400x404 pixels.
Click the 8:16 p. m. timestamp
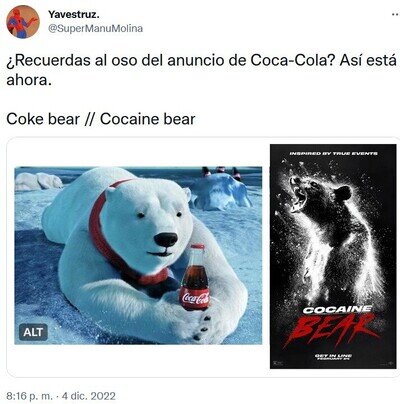30,396
